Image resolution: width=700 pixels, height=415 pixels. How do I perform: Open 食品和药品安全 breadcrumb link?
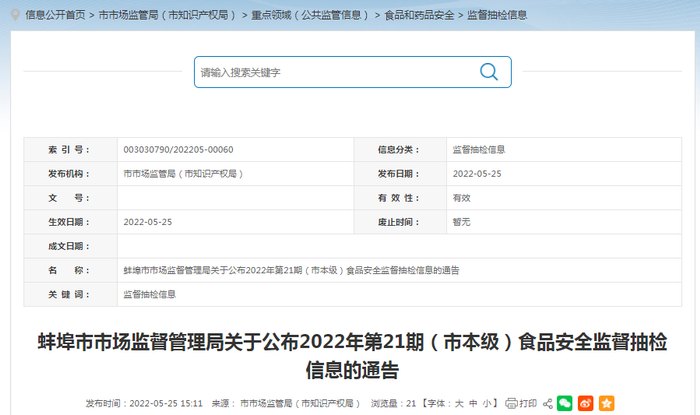pos(419,15)
